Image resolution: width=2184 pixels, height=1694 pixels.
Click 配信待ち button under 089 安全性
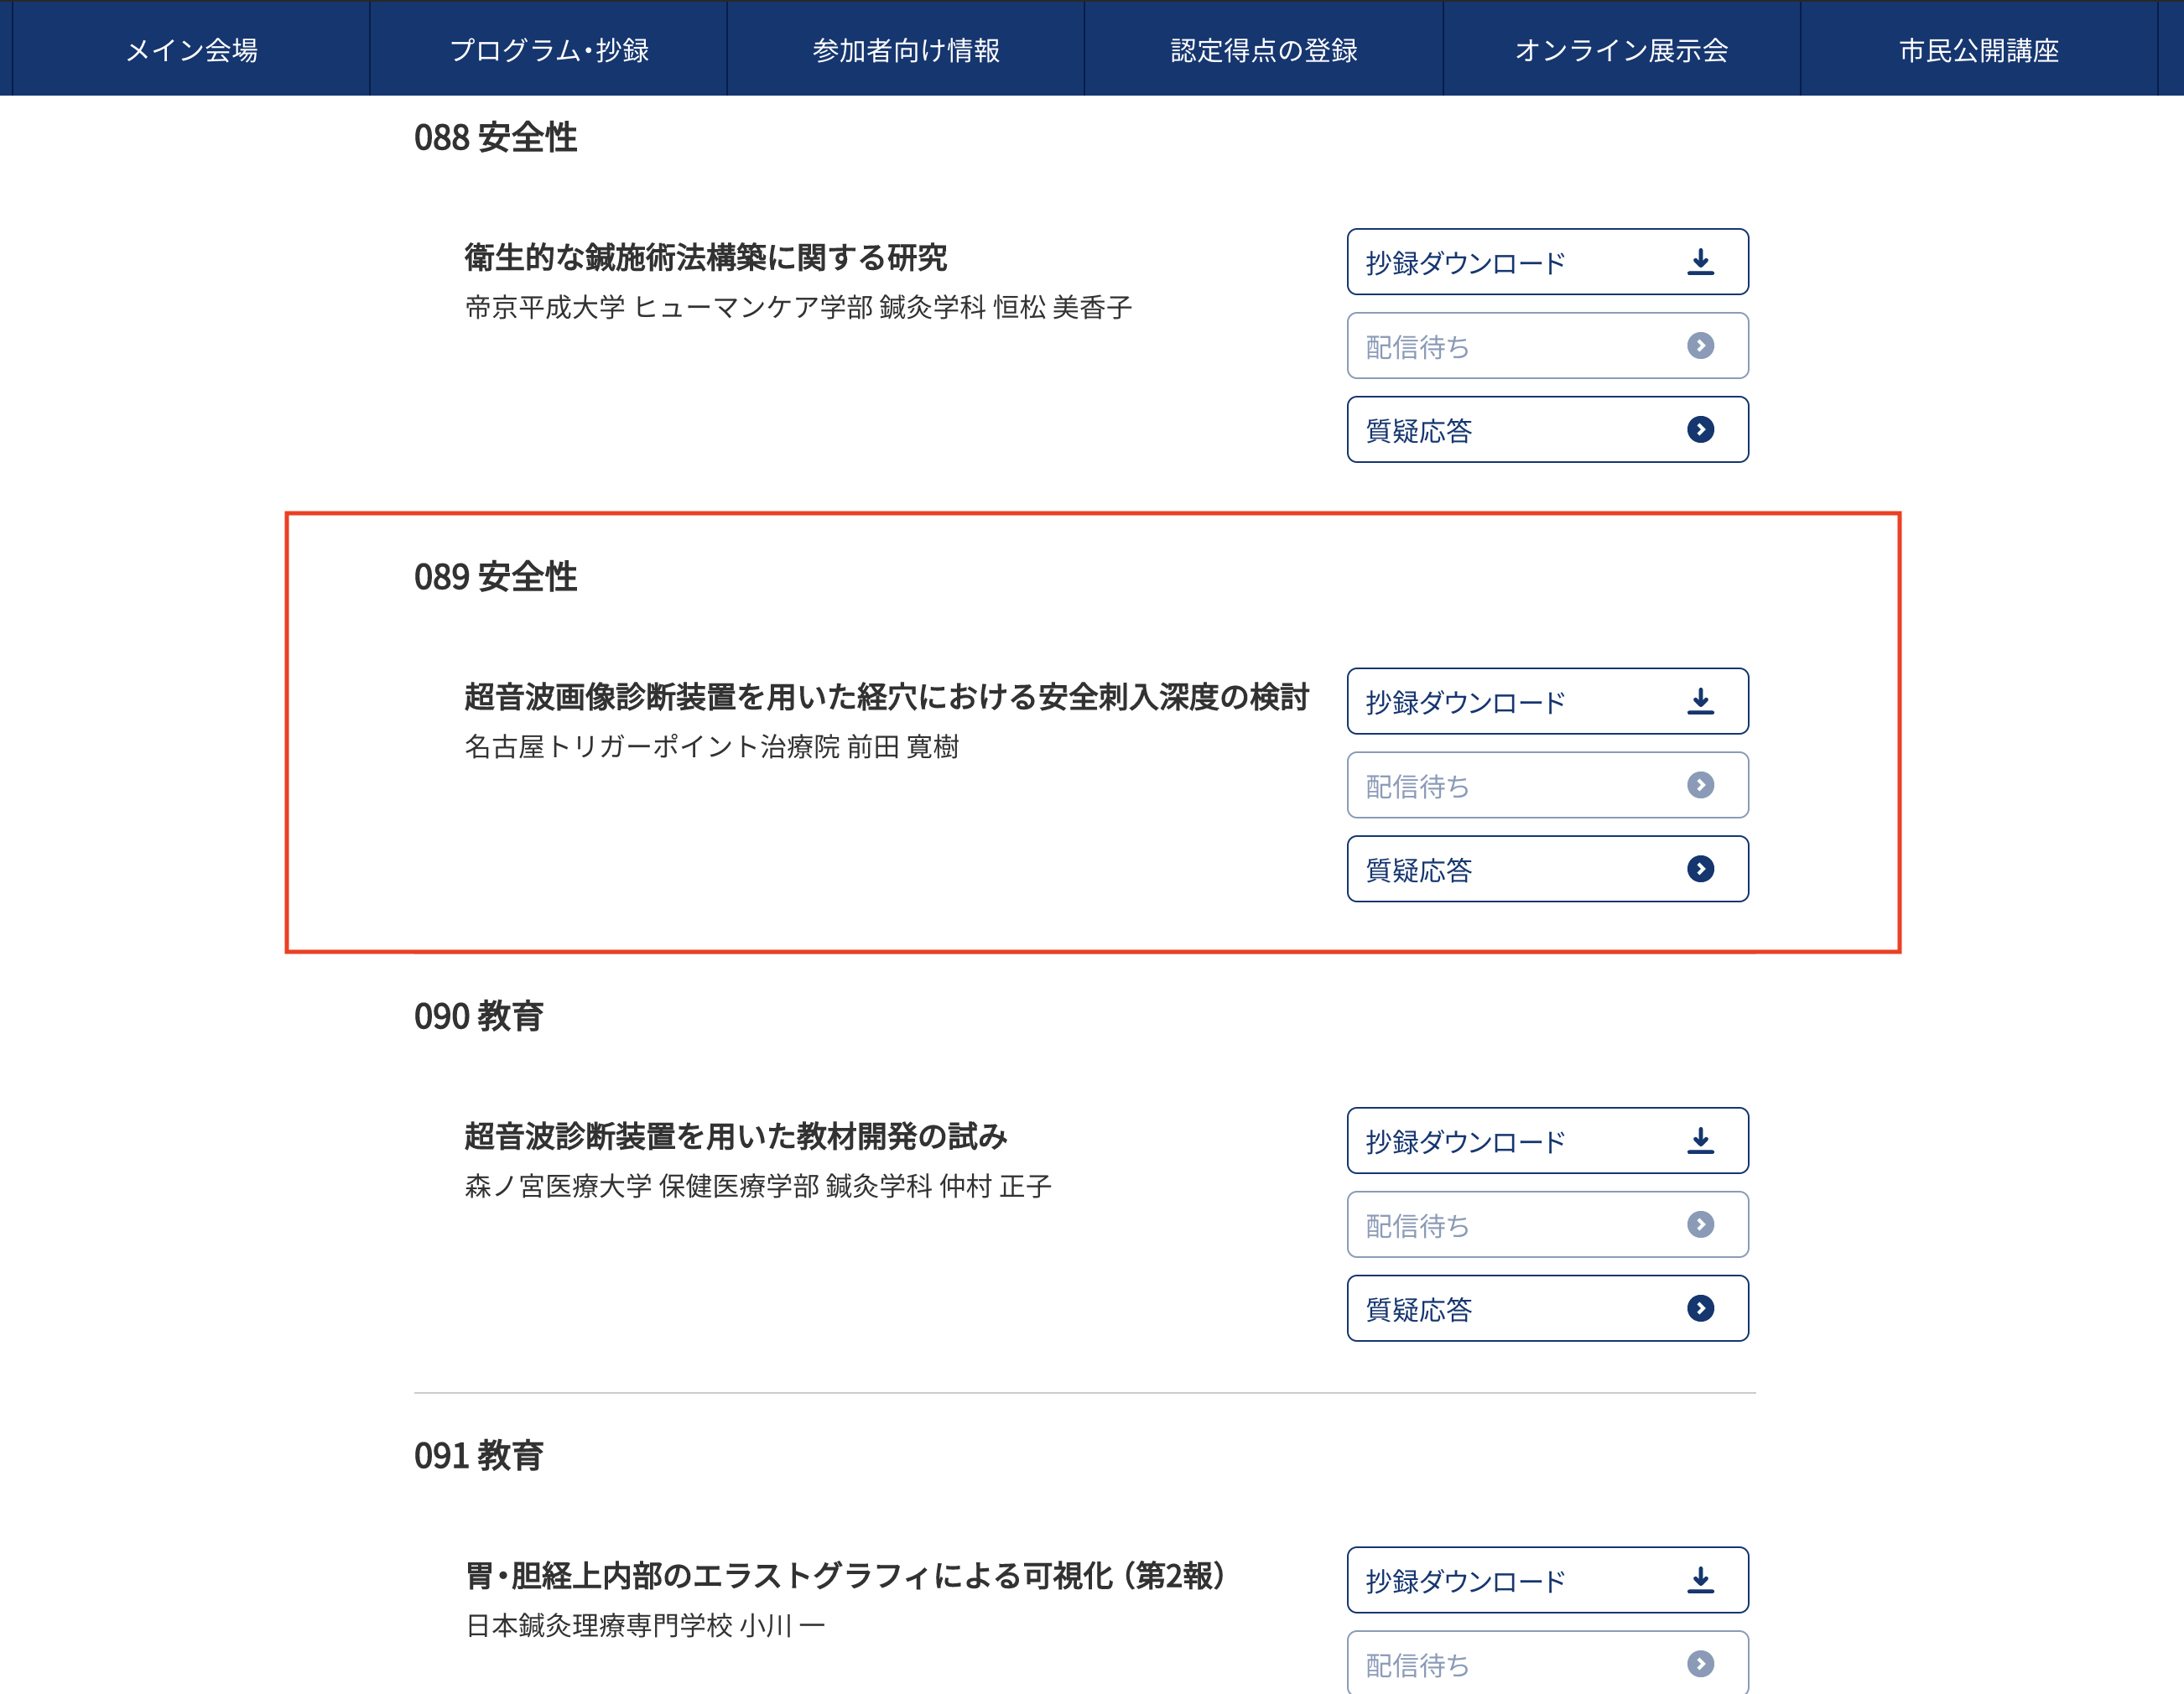point(1547,785)
